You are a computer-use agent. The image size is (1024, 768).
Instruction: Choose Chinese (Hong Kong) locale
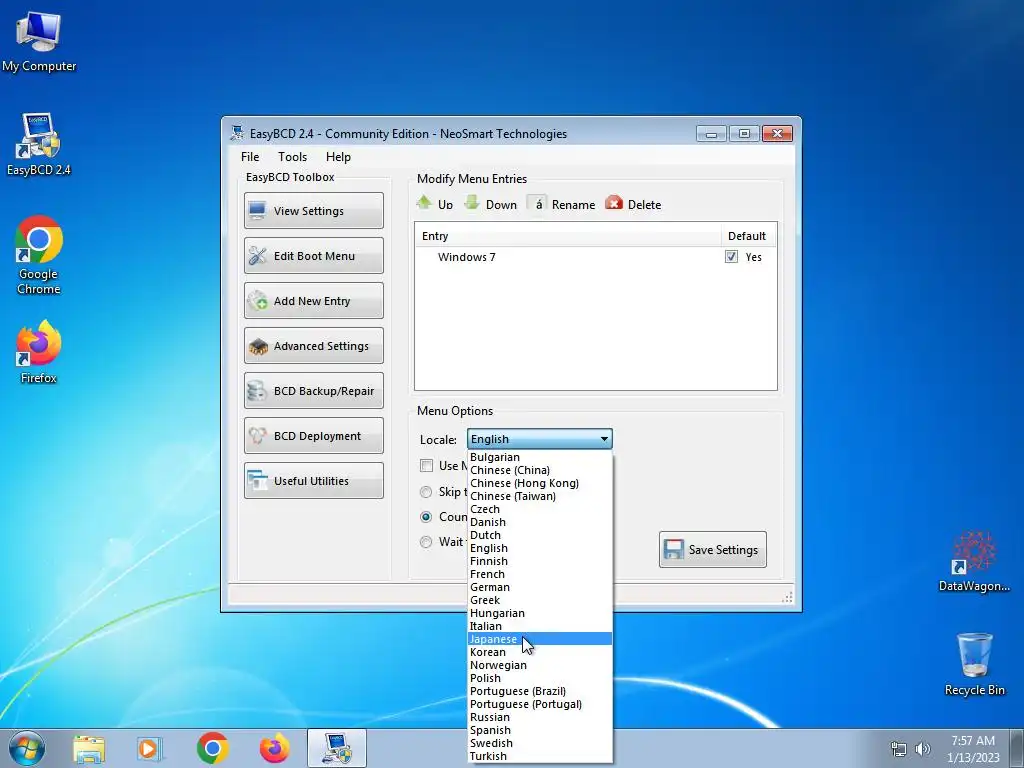pos(540,483)
